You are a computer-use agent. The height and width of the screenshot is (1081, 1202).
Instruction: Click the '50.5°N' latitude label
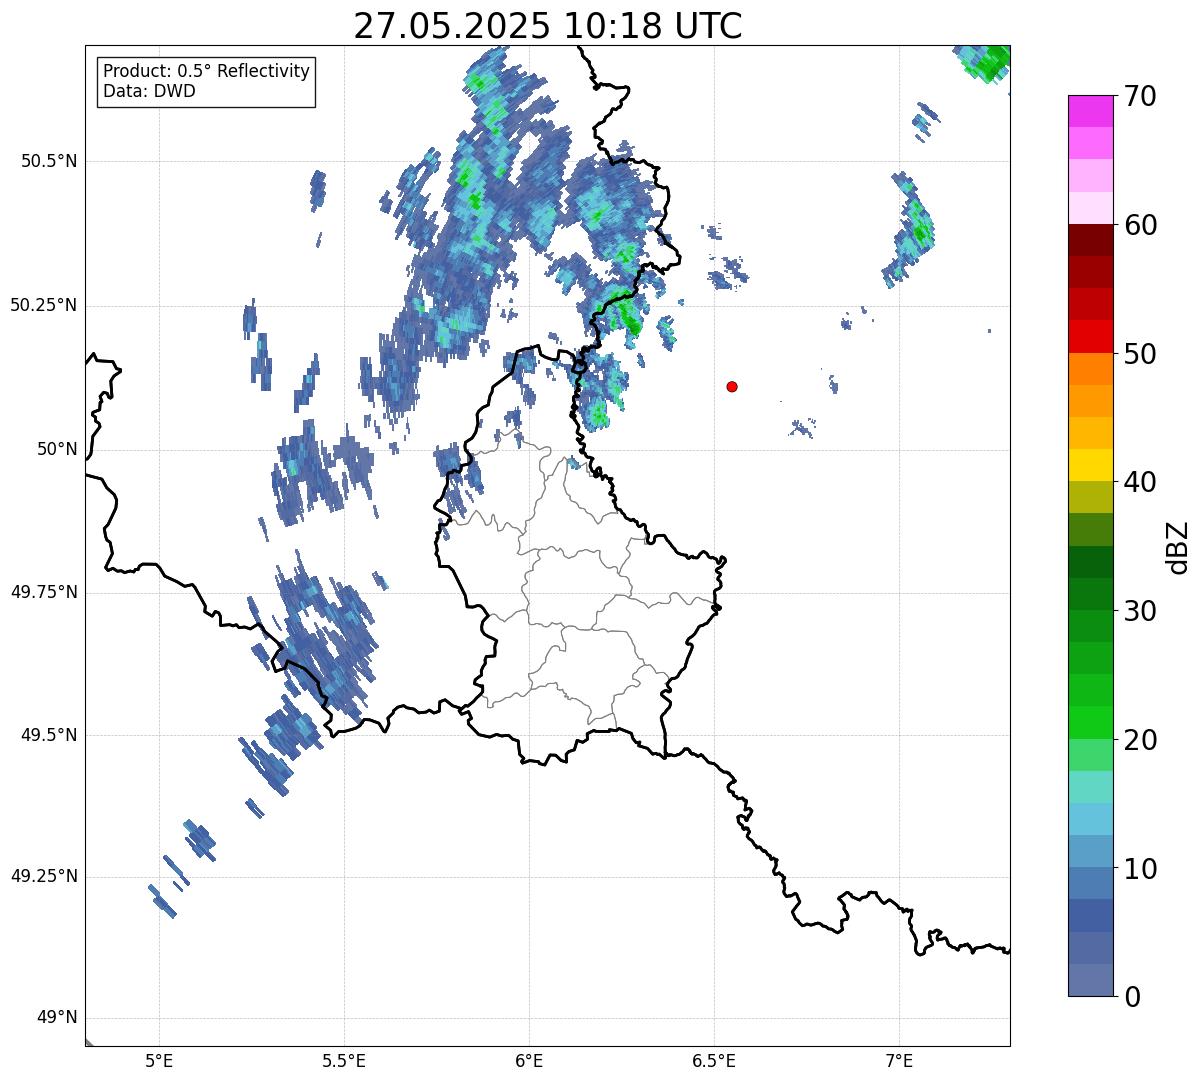pyautogui.click(x=49, y=161)
